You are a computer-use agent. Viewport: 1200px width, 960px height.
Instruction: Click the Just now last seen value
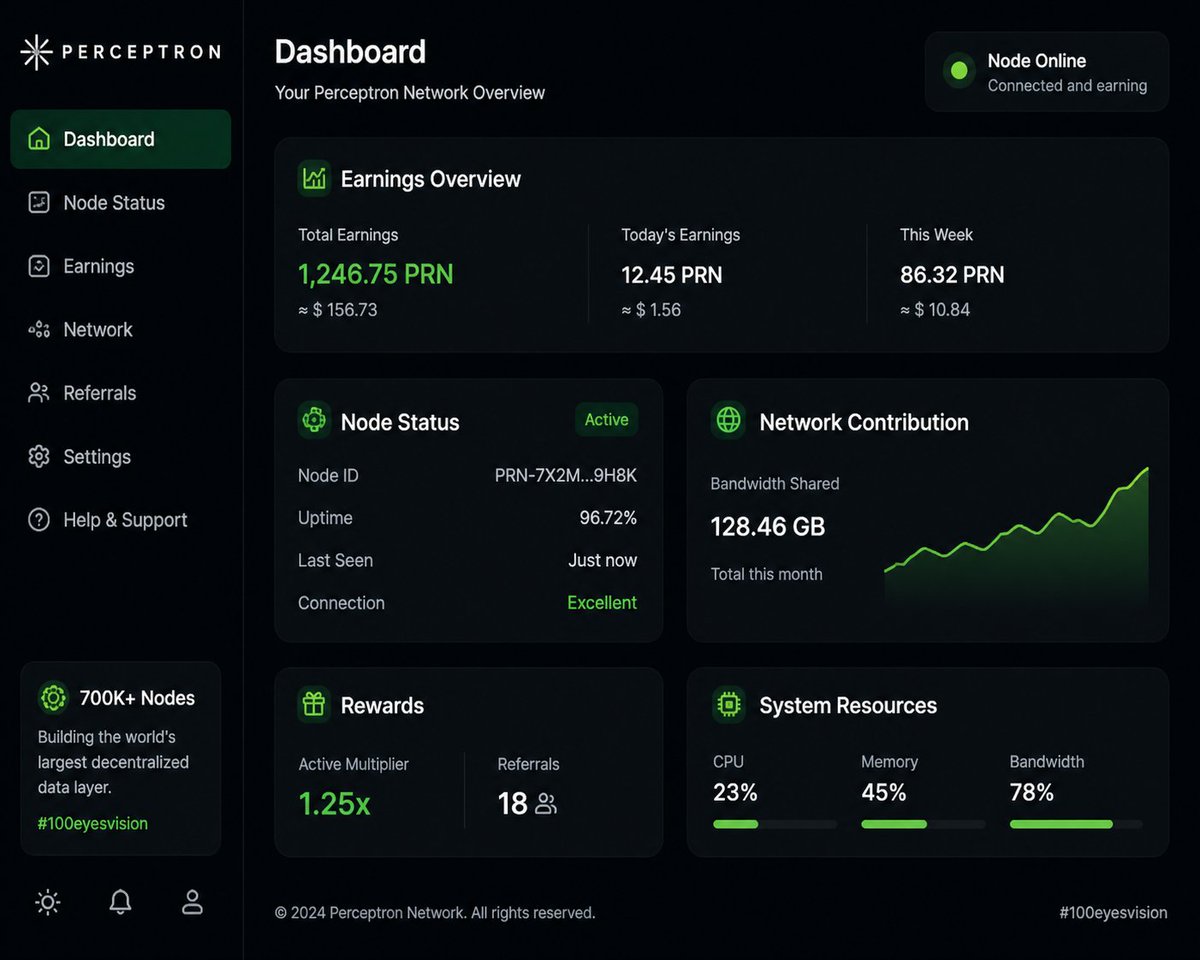tap(603, 561)
